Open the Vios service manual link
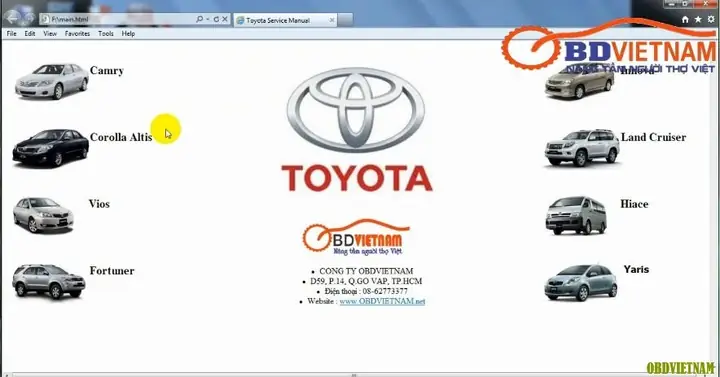Screen dimensions: 720x377 [x=99, y=204]
